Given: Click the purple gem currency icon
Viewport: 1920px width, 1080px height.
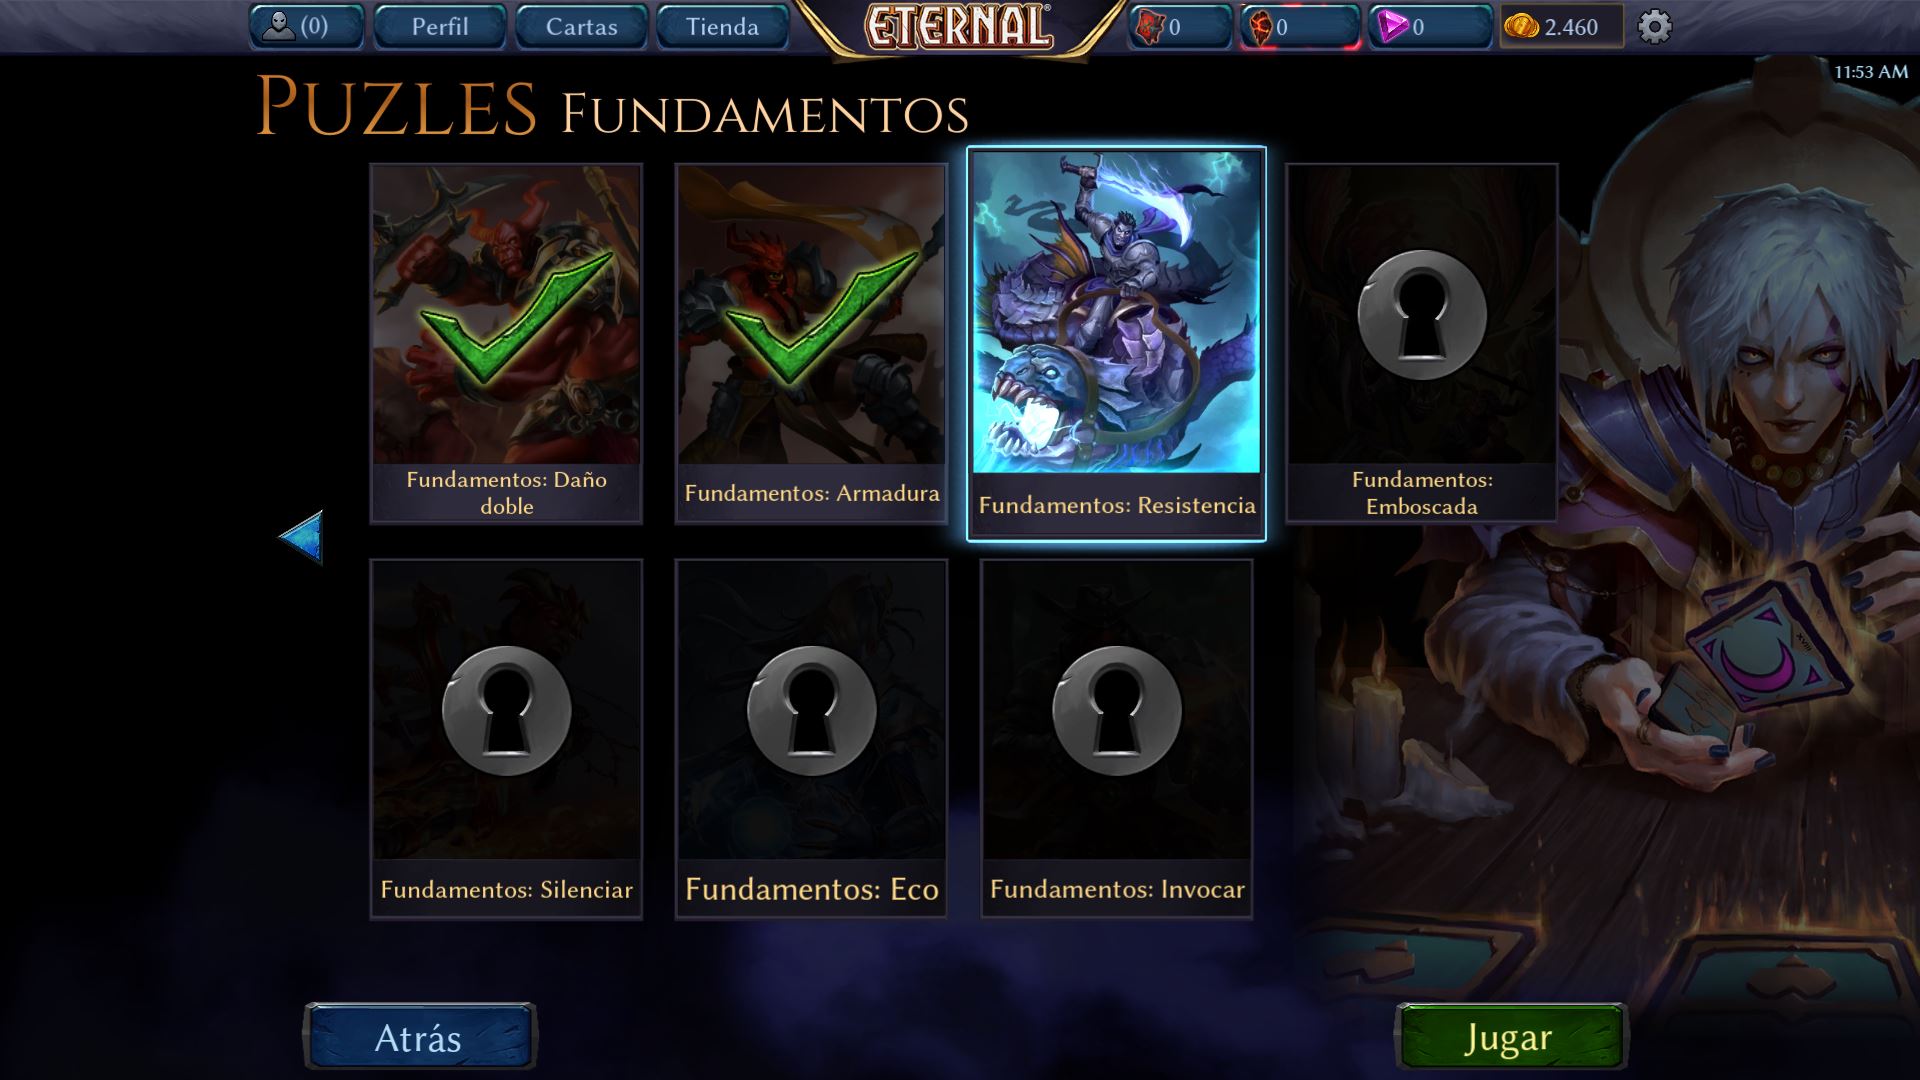Looking at the screenshot, I should pyautogui.click(x=1392, y=27).
